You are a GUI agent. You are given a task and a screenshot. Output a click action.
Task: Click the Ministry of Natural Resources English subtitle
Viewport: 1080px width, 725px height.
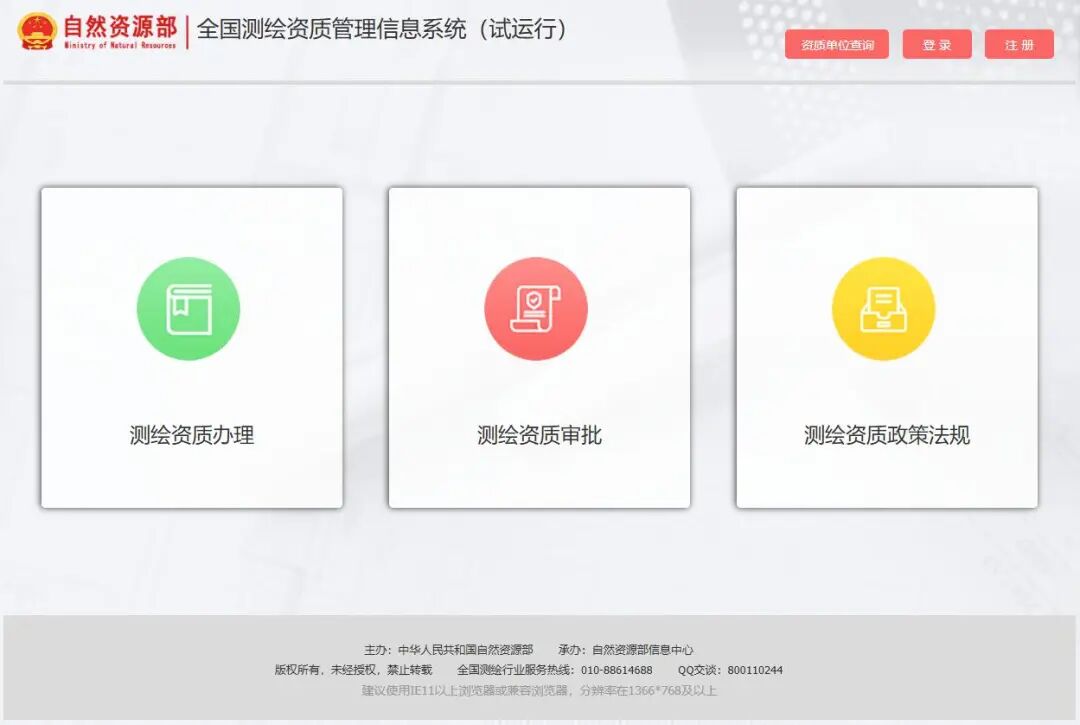[120, 45]
